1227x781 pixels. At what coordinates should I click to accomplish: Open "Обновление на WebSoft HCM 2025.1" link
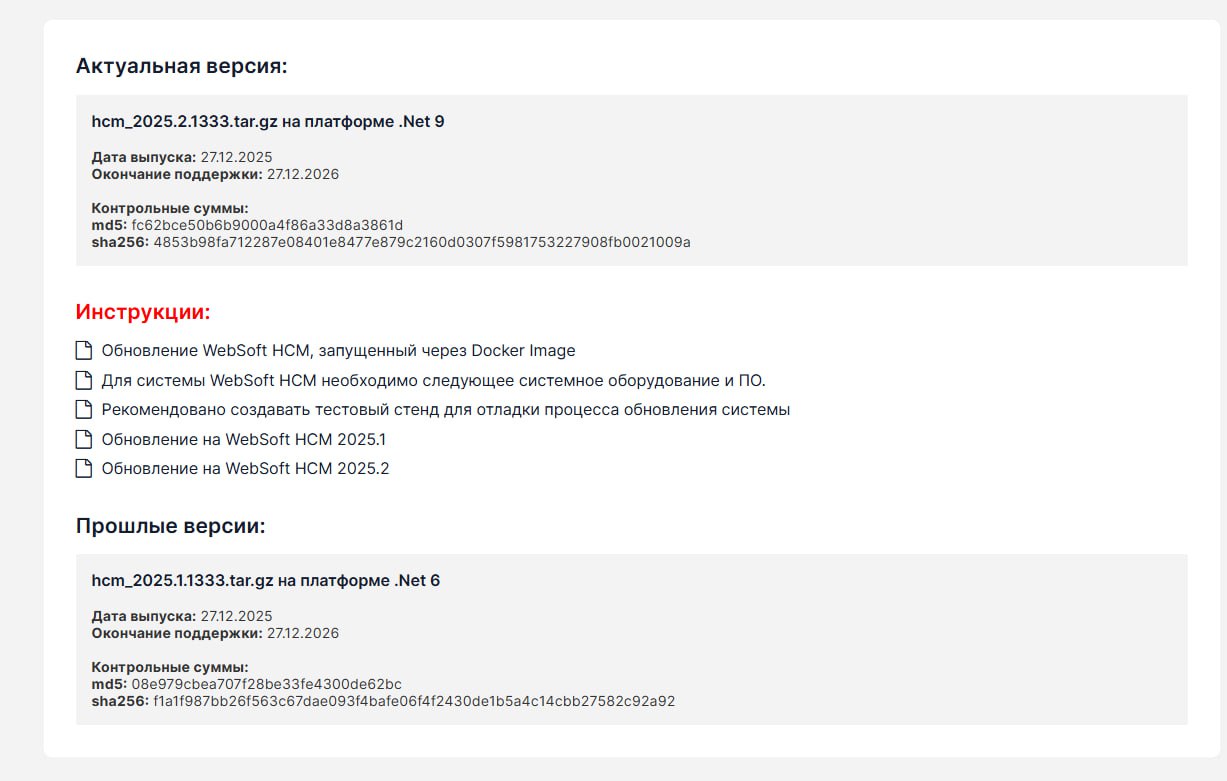coord(243,439)
